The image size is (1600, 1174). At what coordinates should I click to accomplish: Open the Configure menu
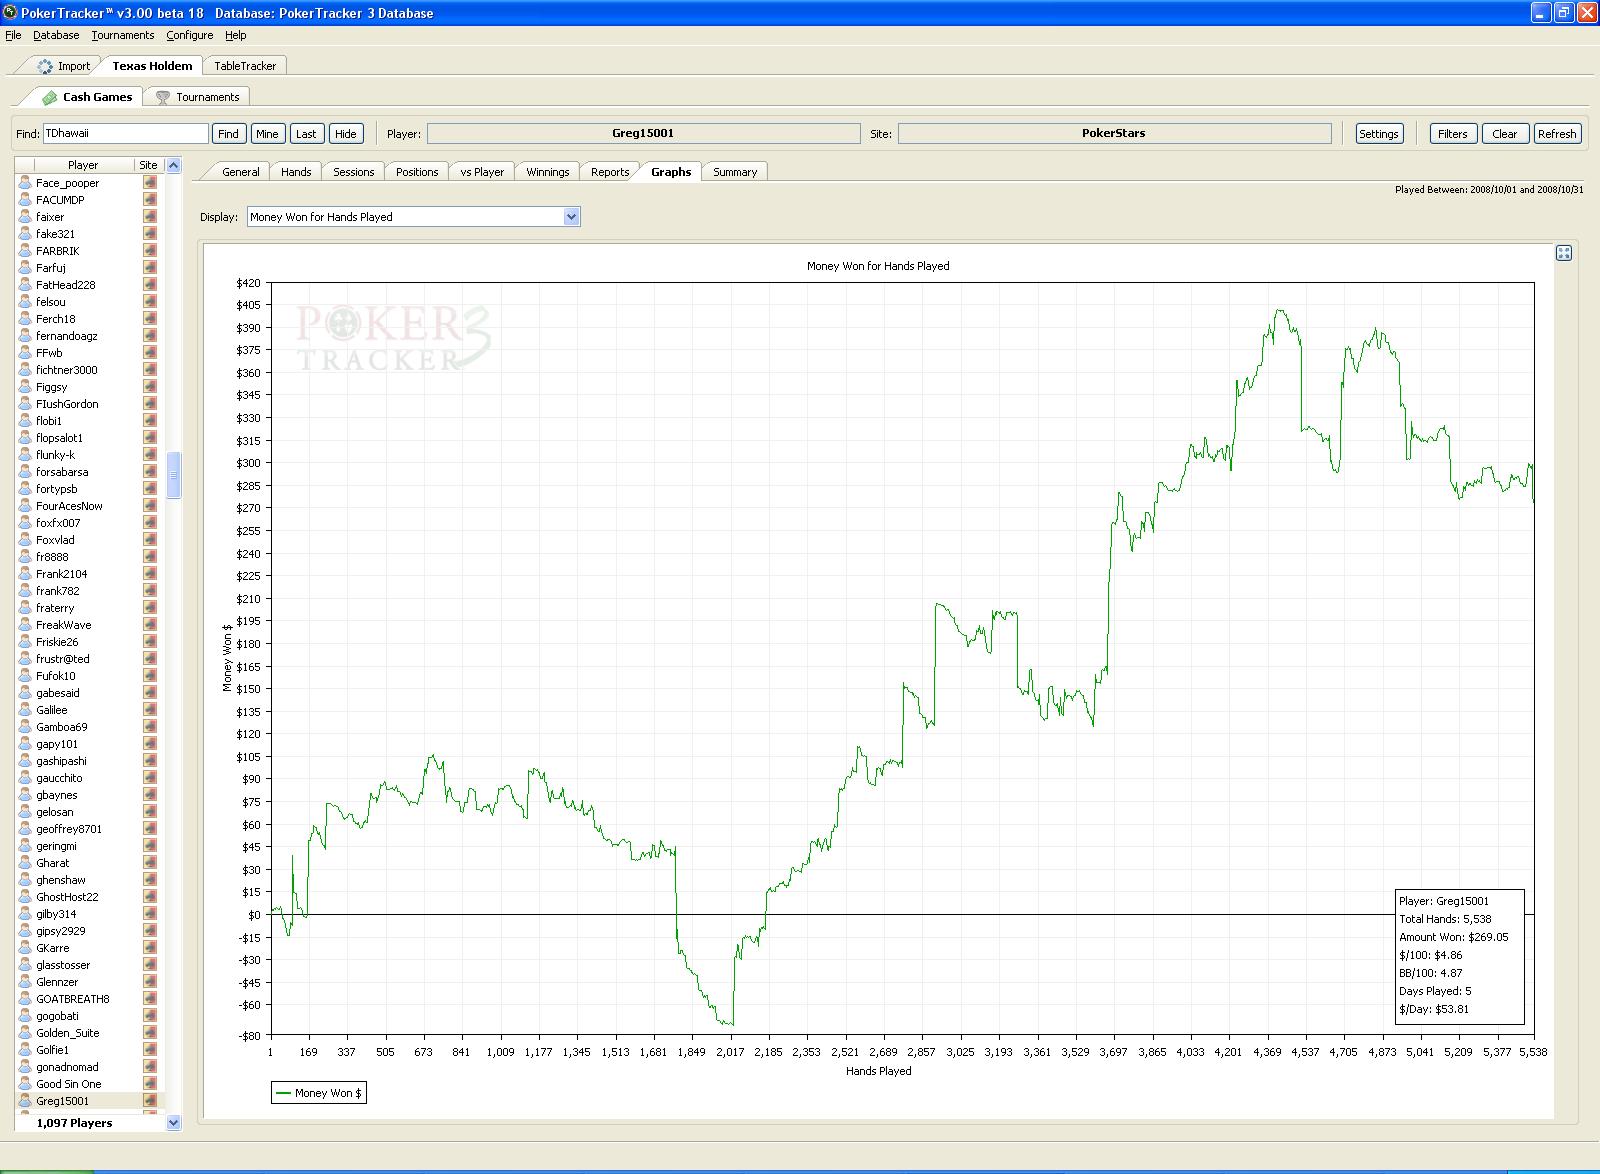190,35
